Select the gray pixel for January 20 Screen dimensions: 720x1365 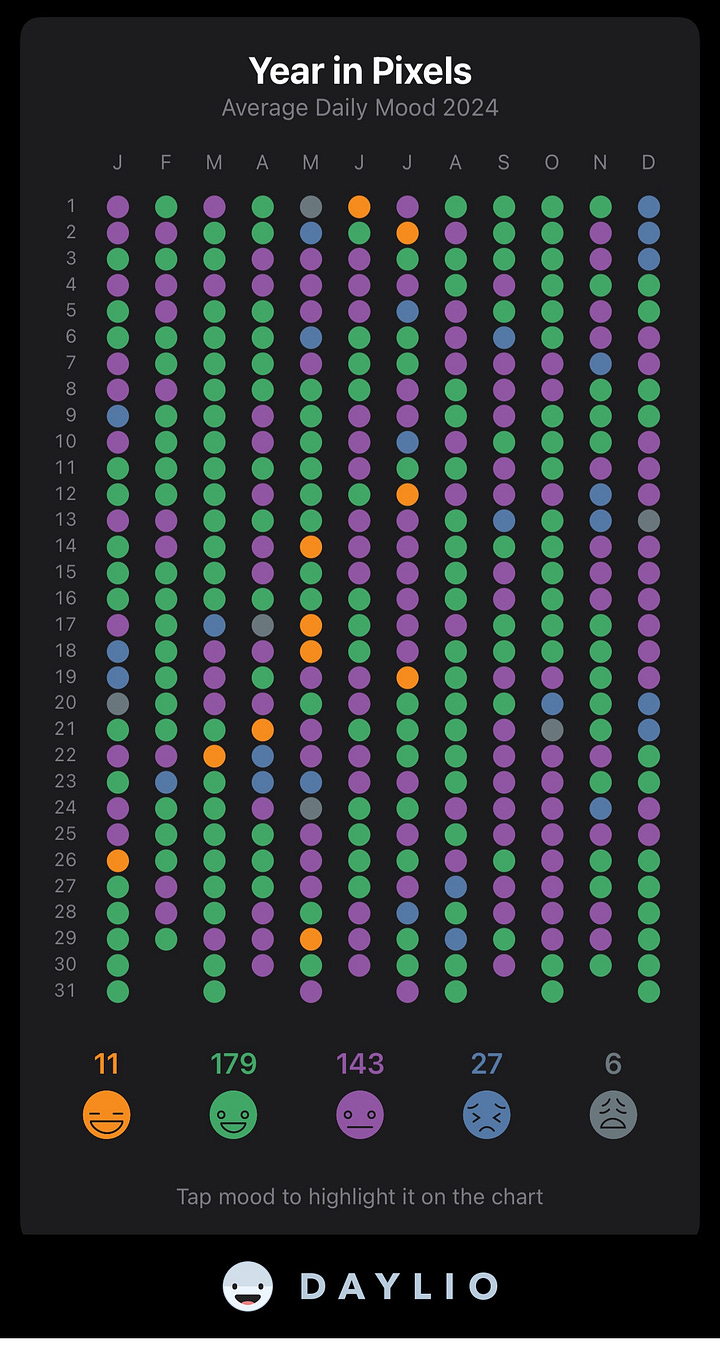coord(118,703)
